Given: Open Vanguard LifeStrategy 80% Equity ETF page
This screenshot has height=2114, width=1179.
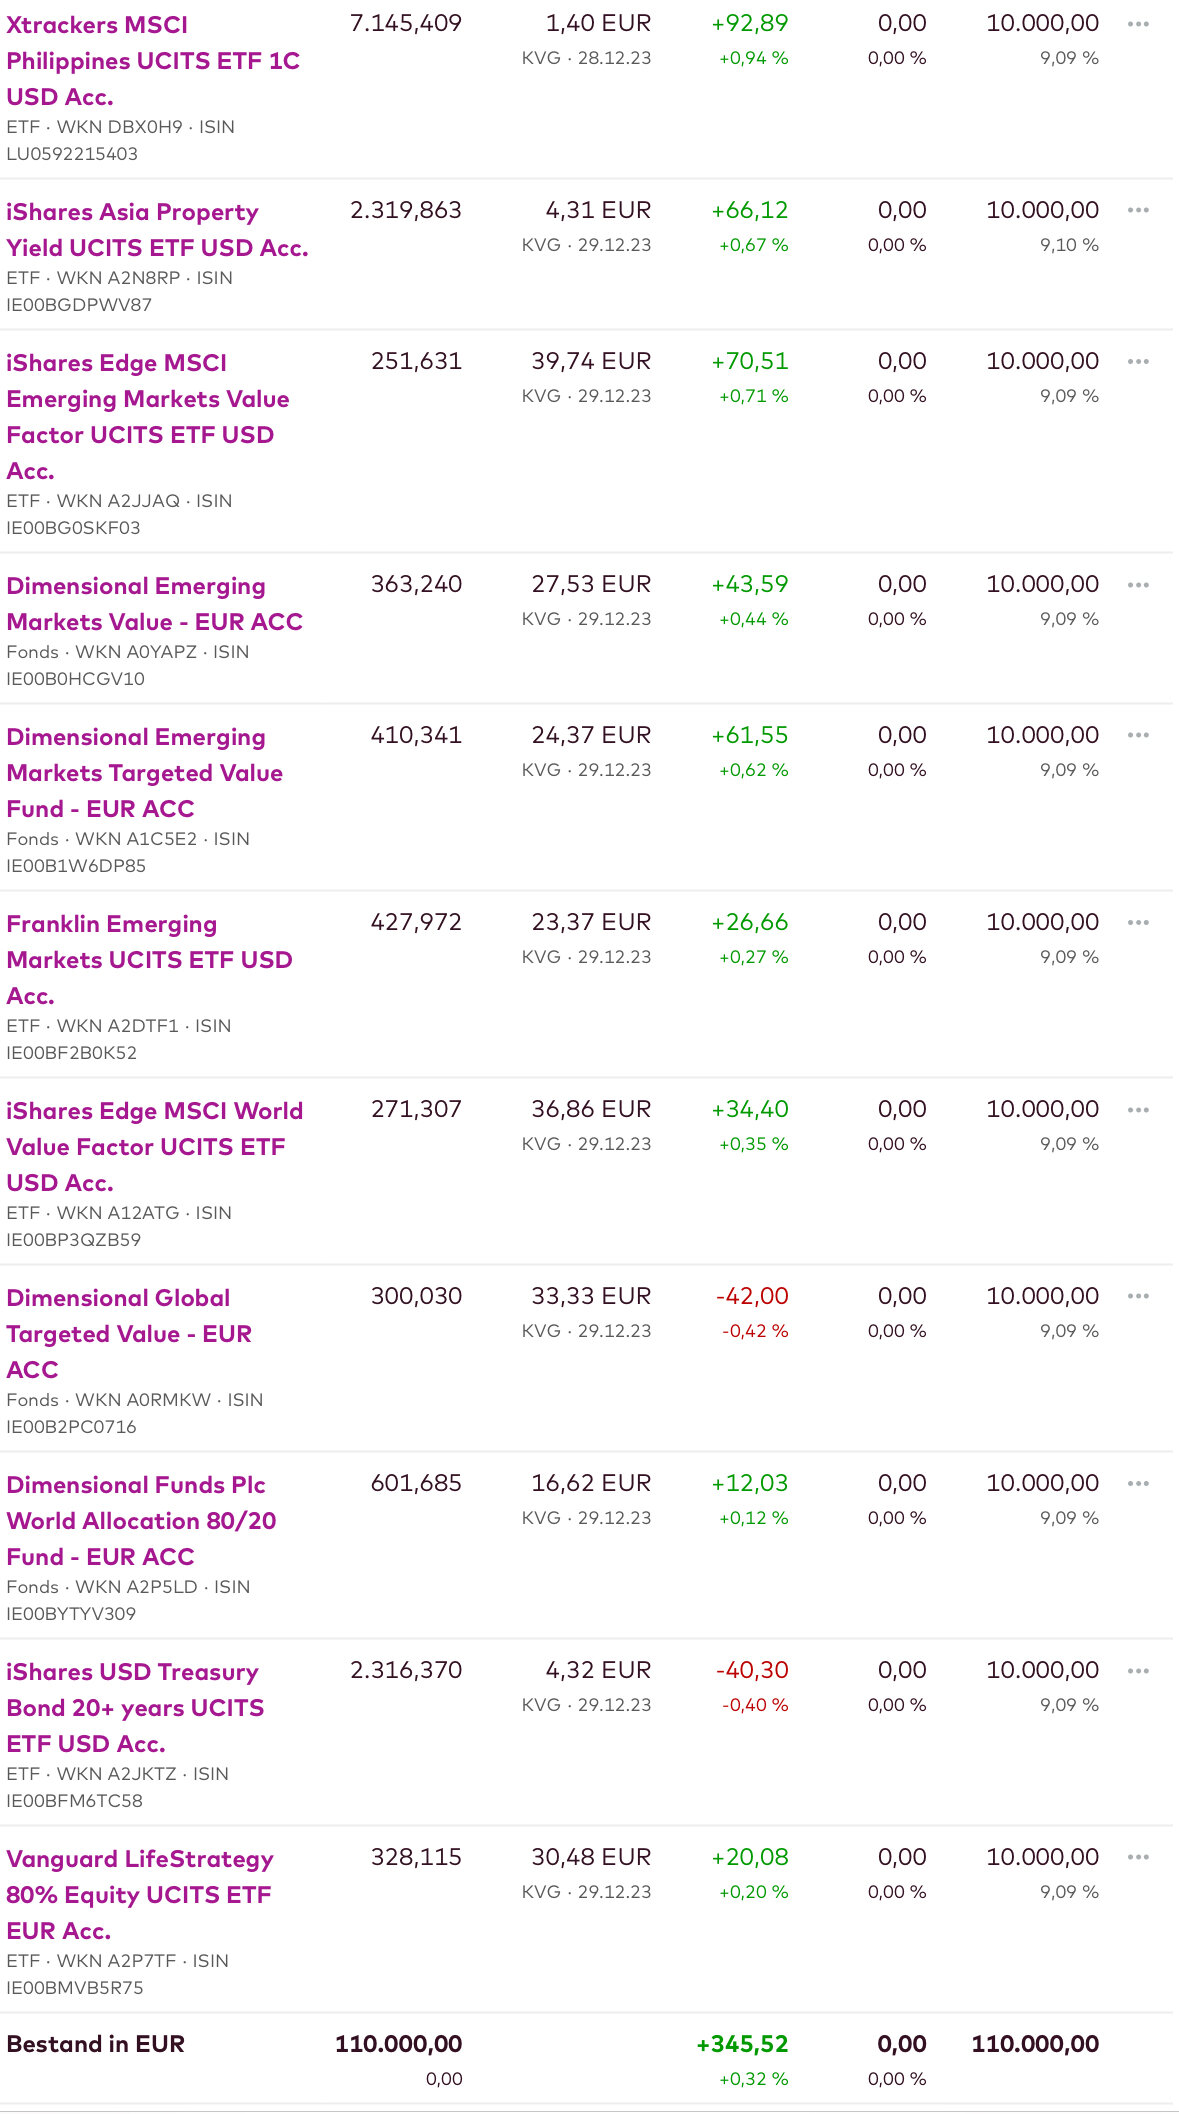Looking at the screenshot, I should click(x=139, y=1895).
